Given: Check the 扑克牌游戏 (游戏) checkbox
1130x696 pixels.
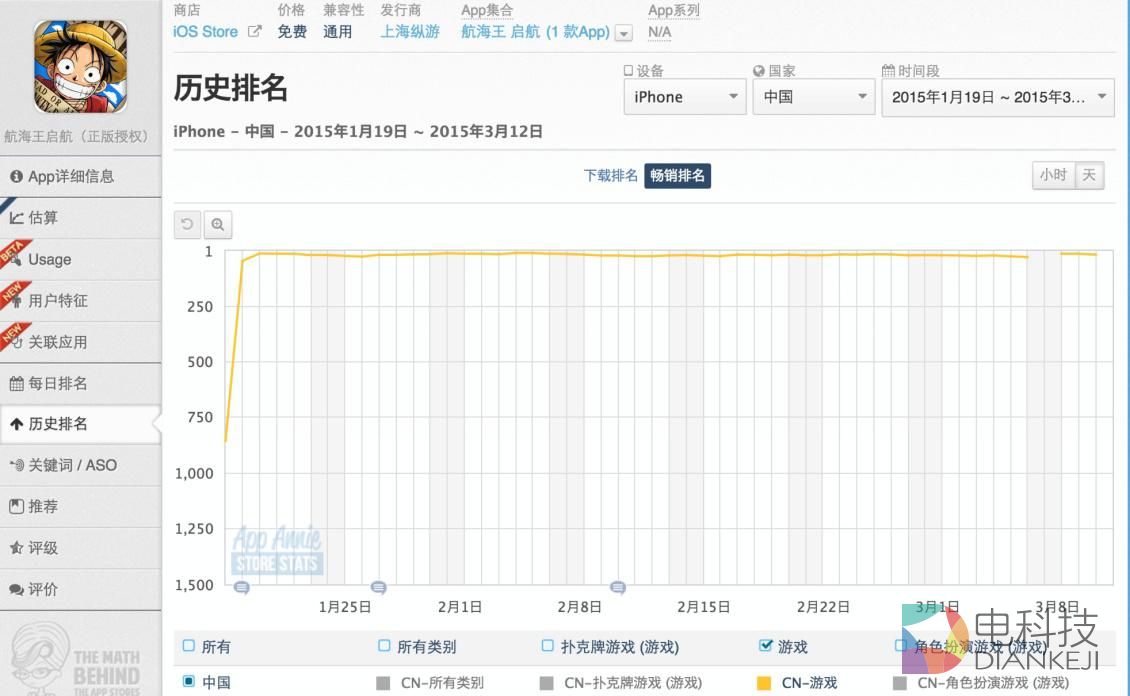Looking at the screenshot, I should pos(547,646).
